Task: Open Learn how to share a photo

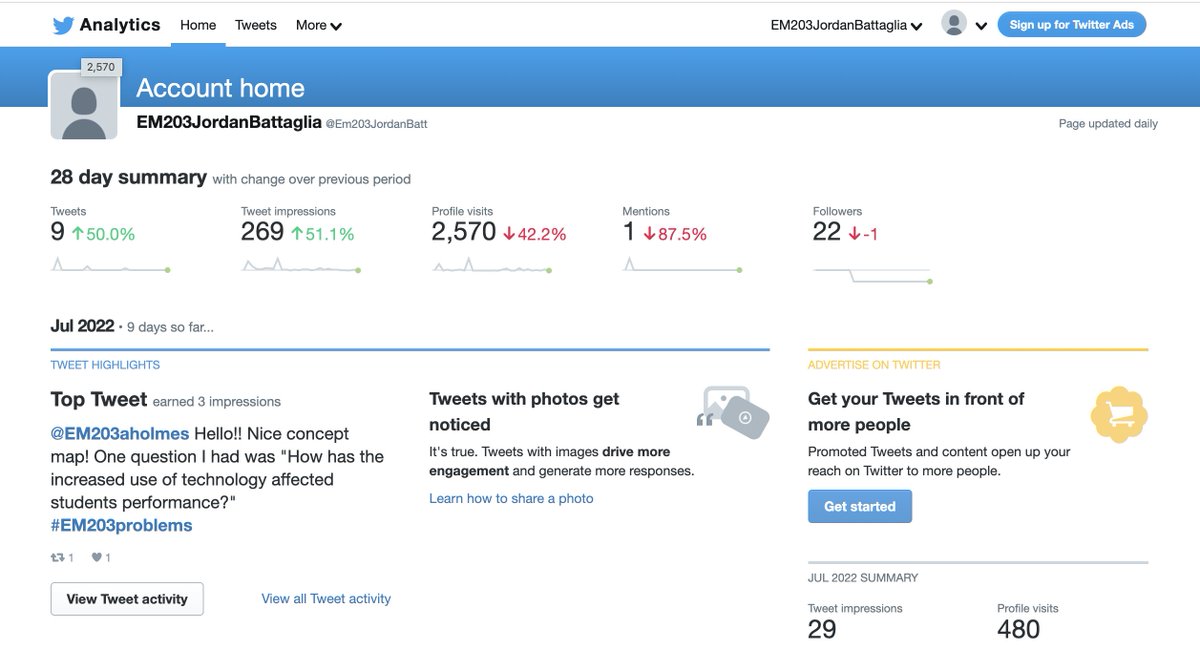Action: coord(511,498)
